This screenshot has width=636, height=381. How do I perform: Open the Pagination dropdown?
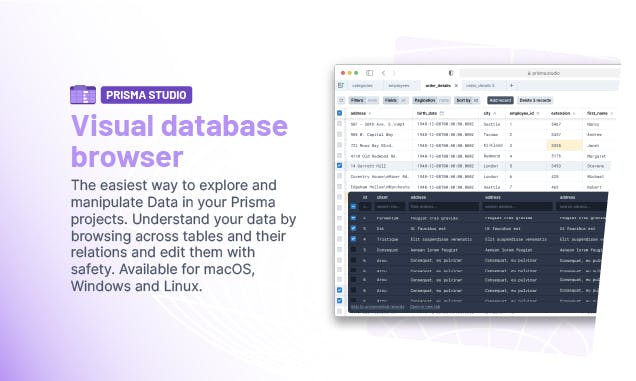click(x=432, y=100)
